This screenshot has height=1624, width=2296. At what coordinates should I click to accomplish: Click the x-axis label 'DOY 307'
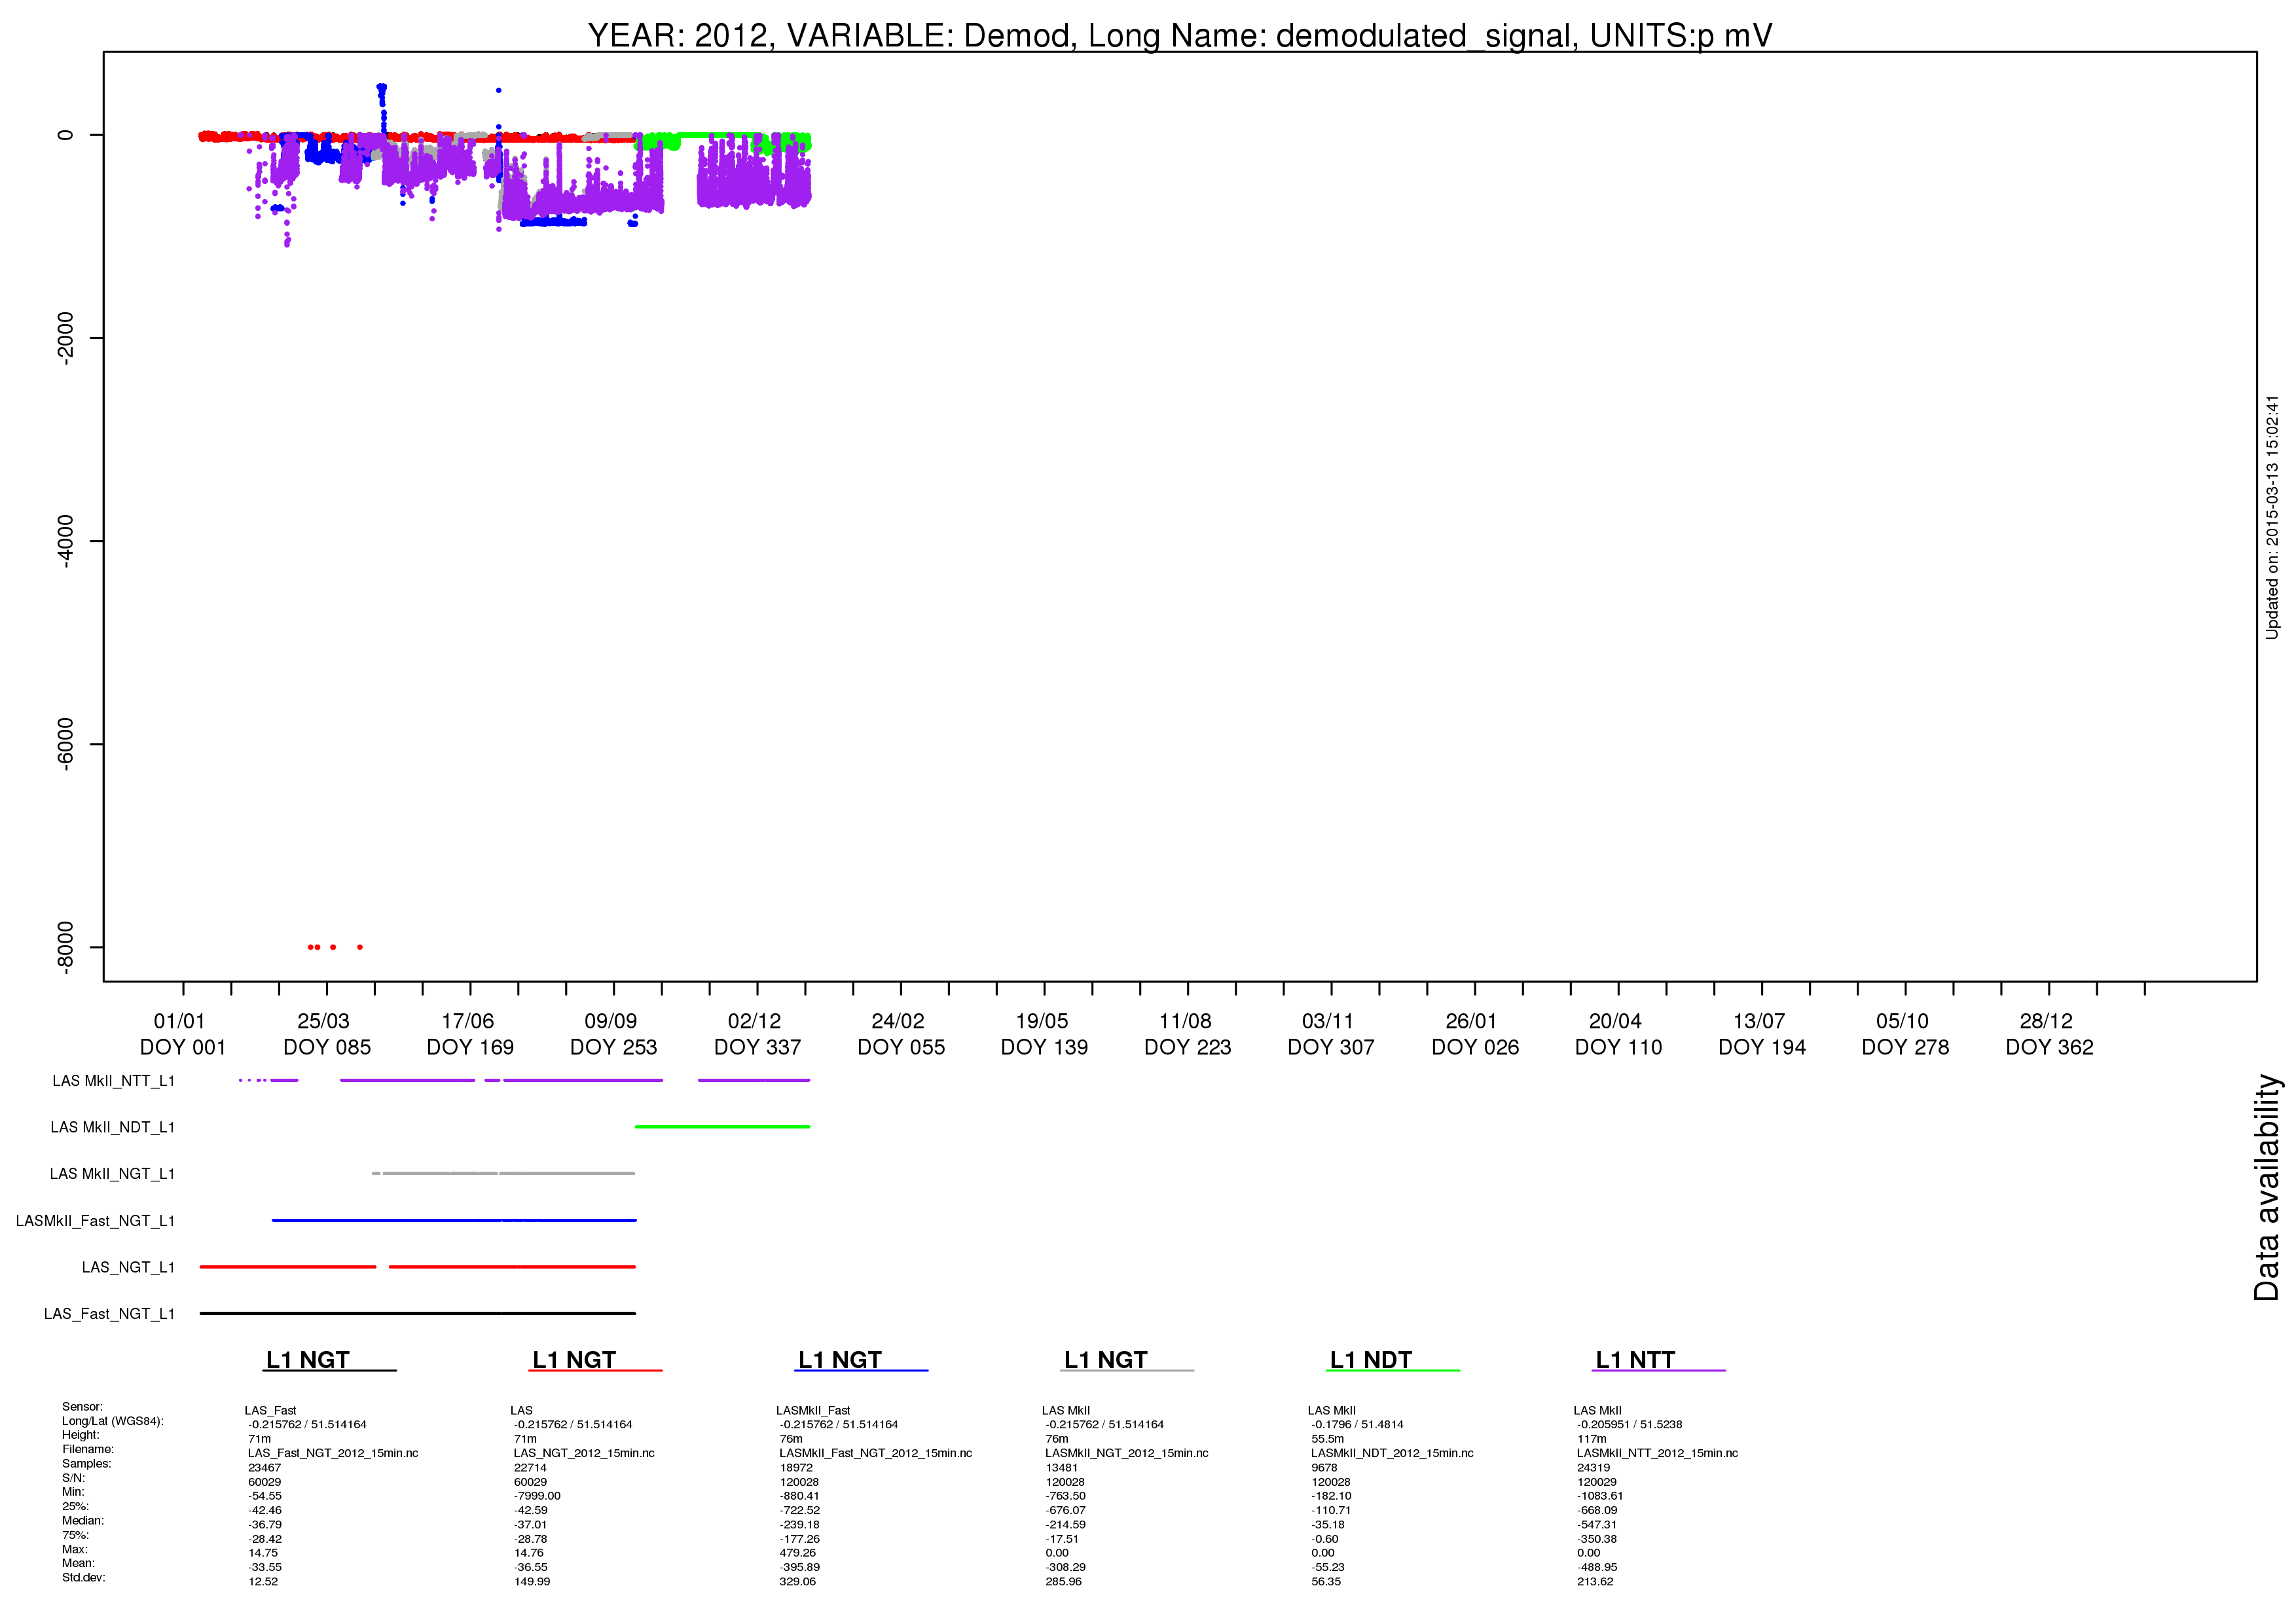click(1331, 1047)
